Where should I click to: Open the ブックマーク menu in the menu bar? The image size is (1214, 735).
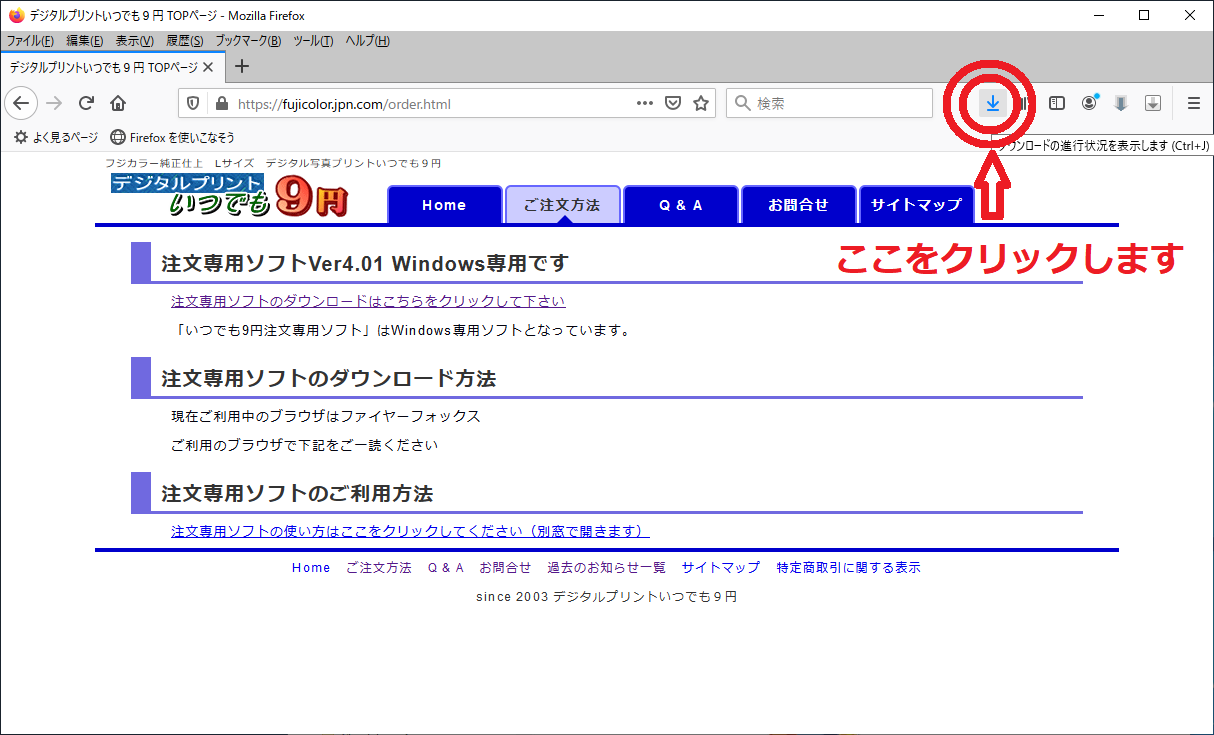point(248,41)
